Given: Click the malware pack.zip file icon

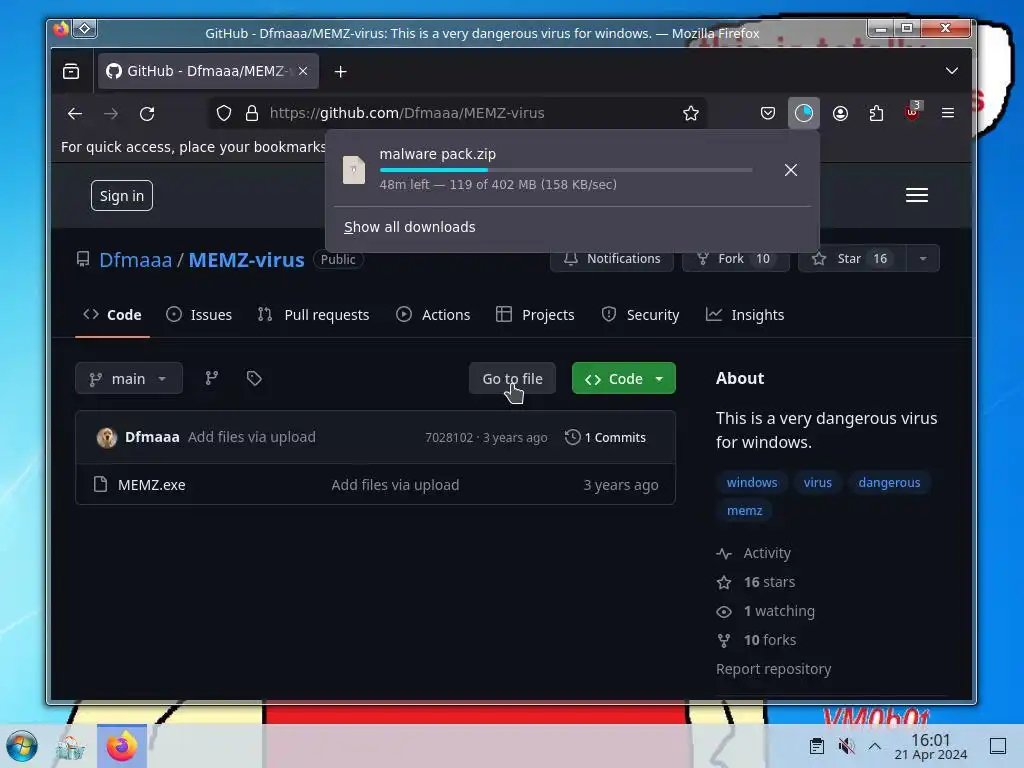Looking at the screenshot, I should tap(354, 170).
